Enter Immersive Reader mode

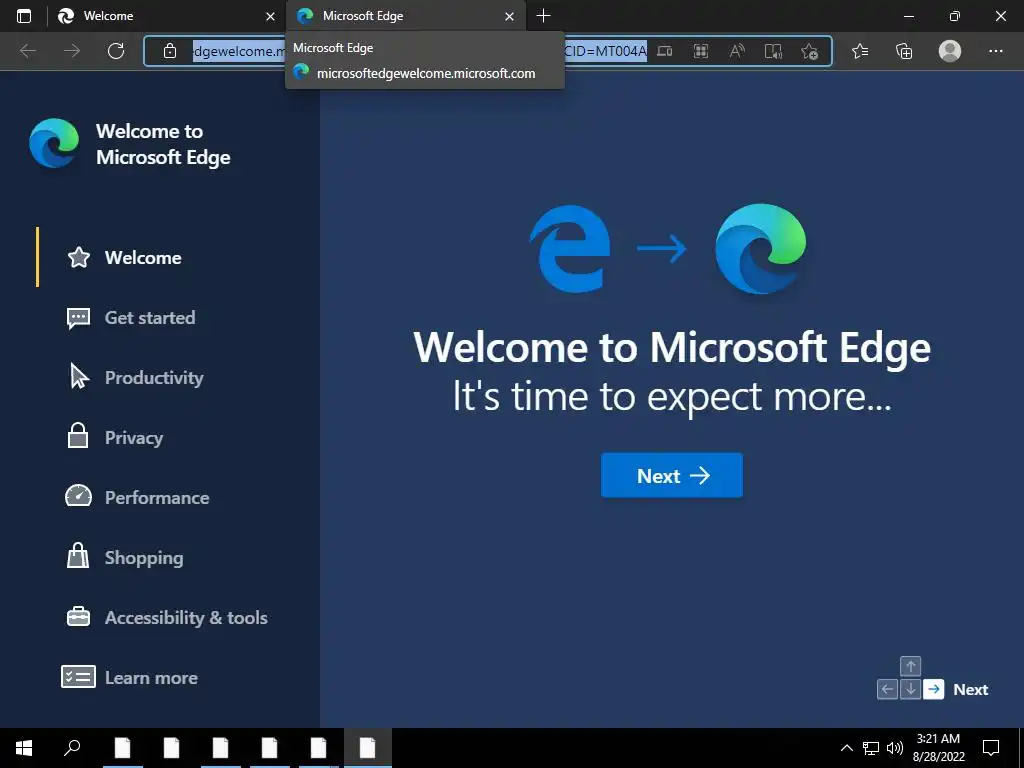(x=773, y=51)
